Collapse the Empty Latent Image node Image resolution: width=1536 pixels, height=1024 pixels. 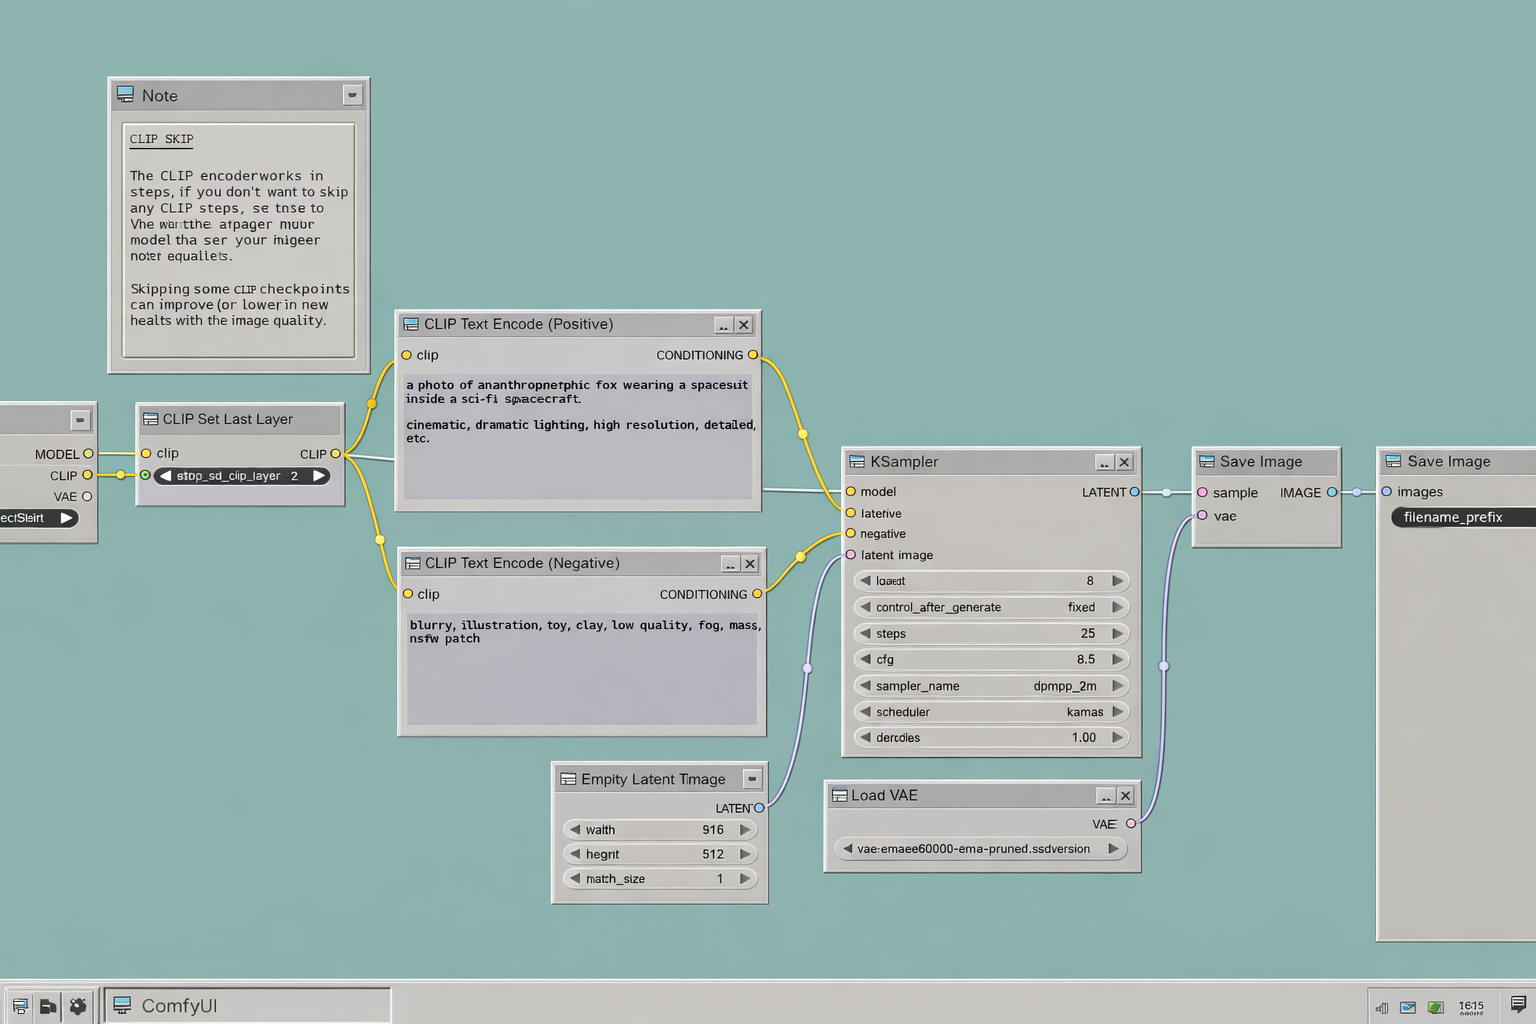point(752,779)
